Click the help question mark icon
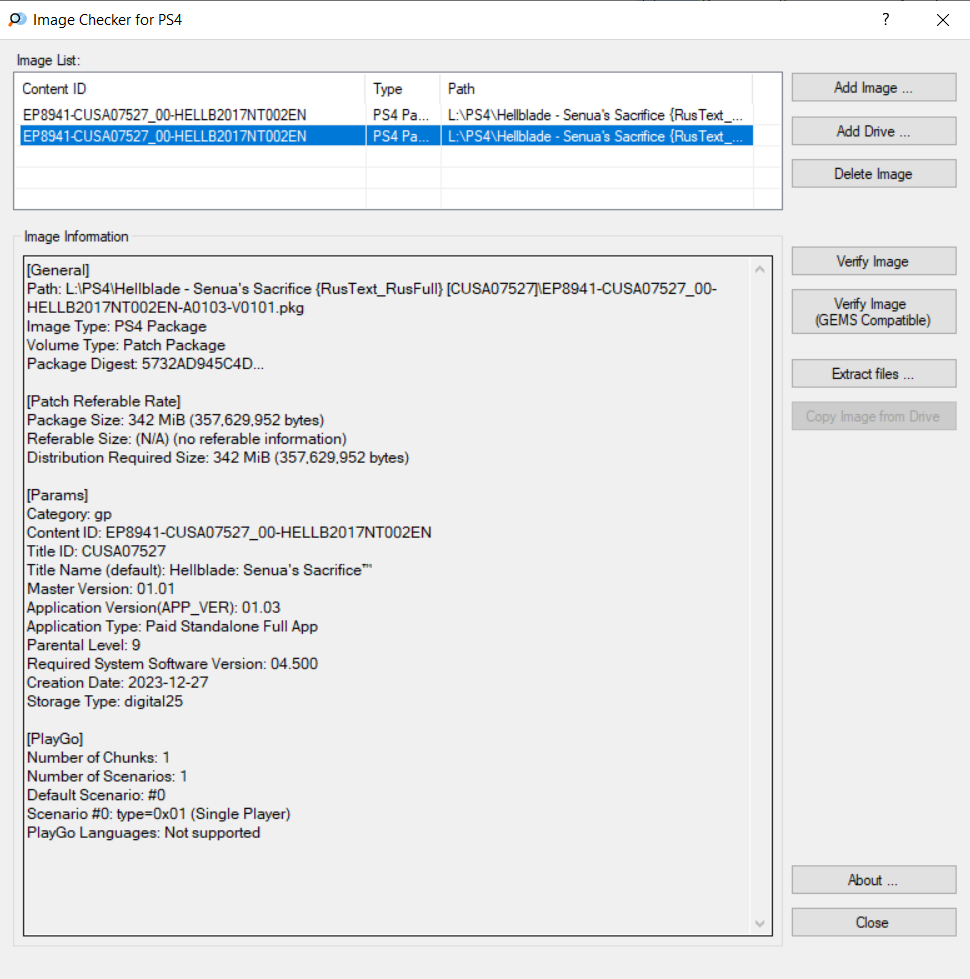The image size is (970, 979). [x=885, y=19]
